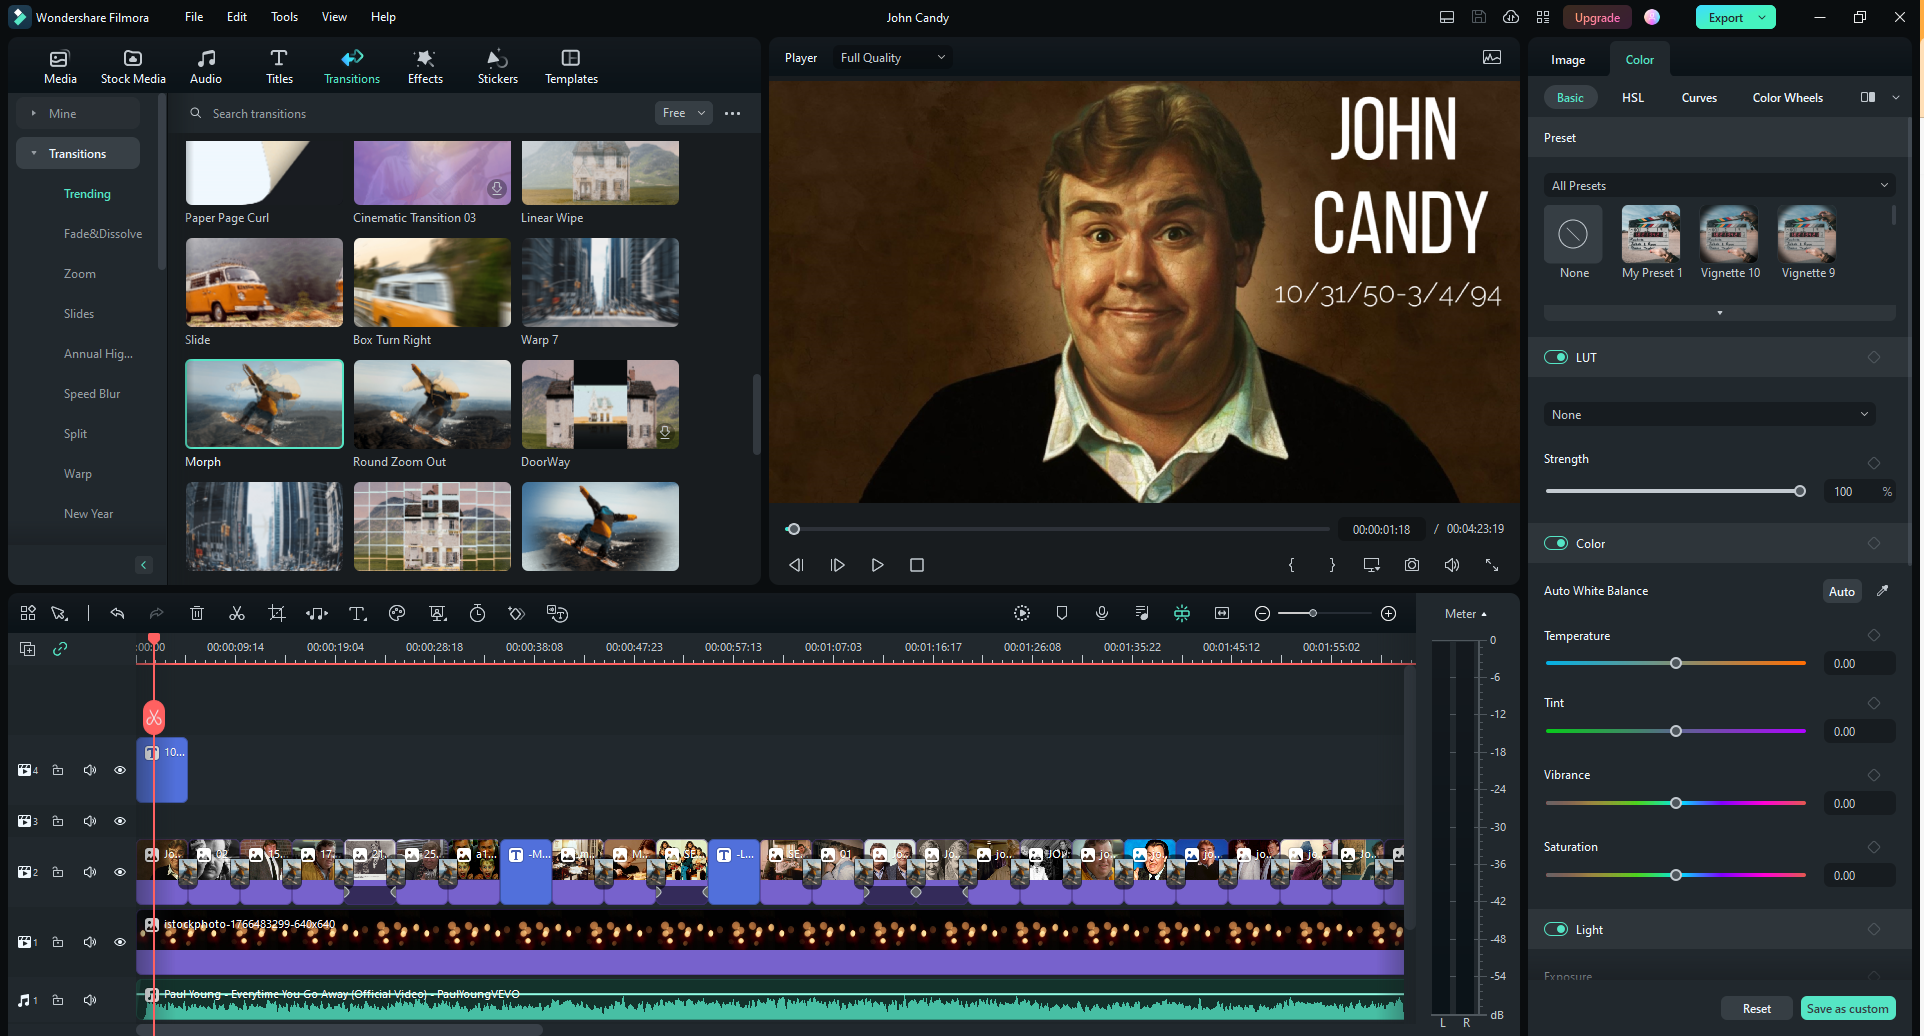Open the Stock Media library
The width and height of the screenshot is (1924, 1036).
click(133, 67)
